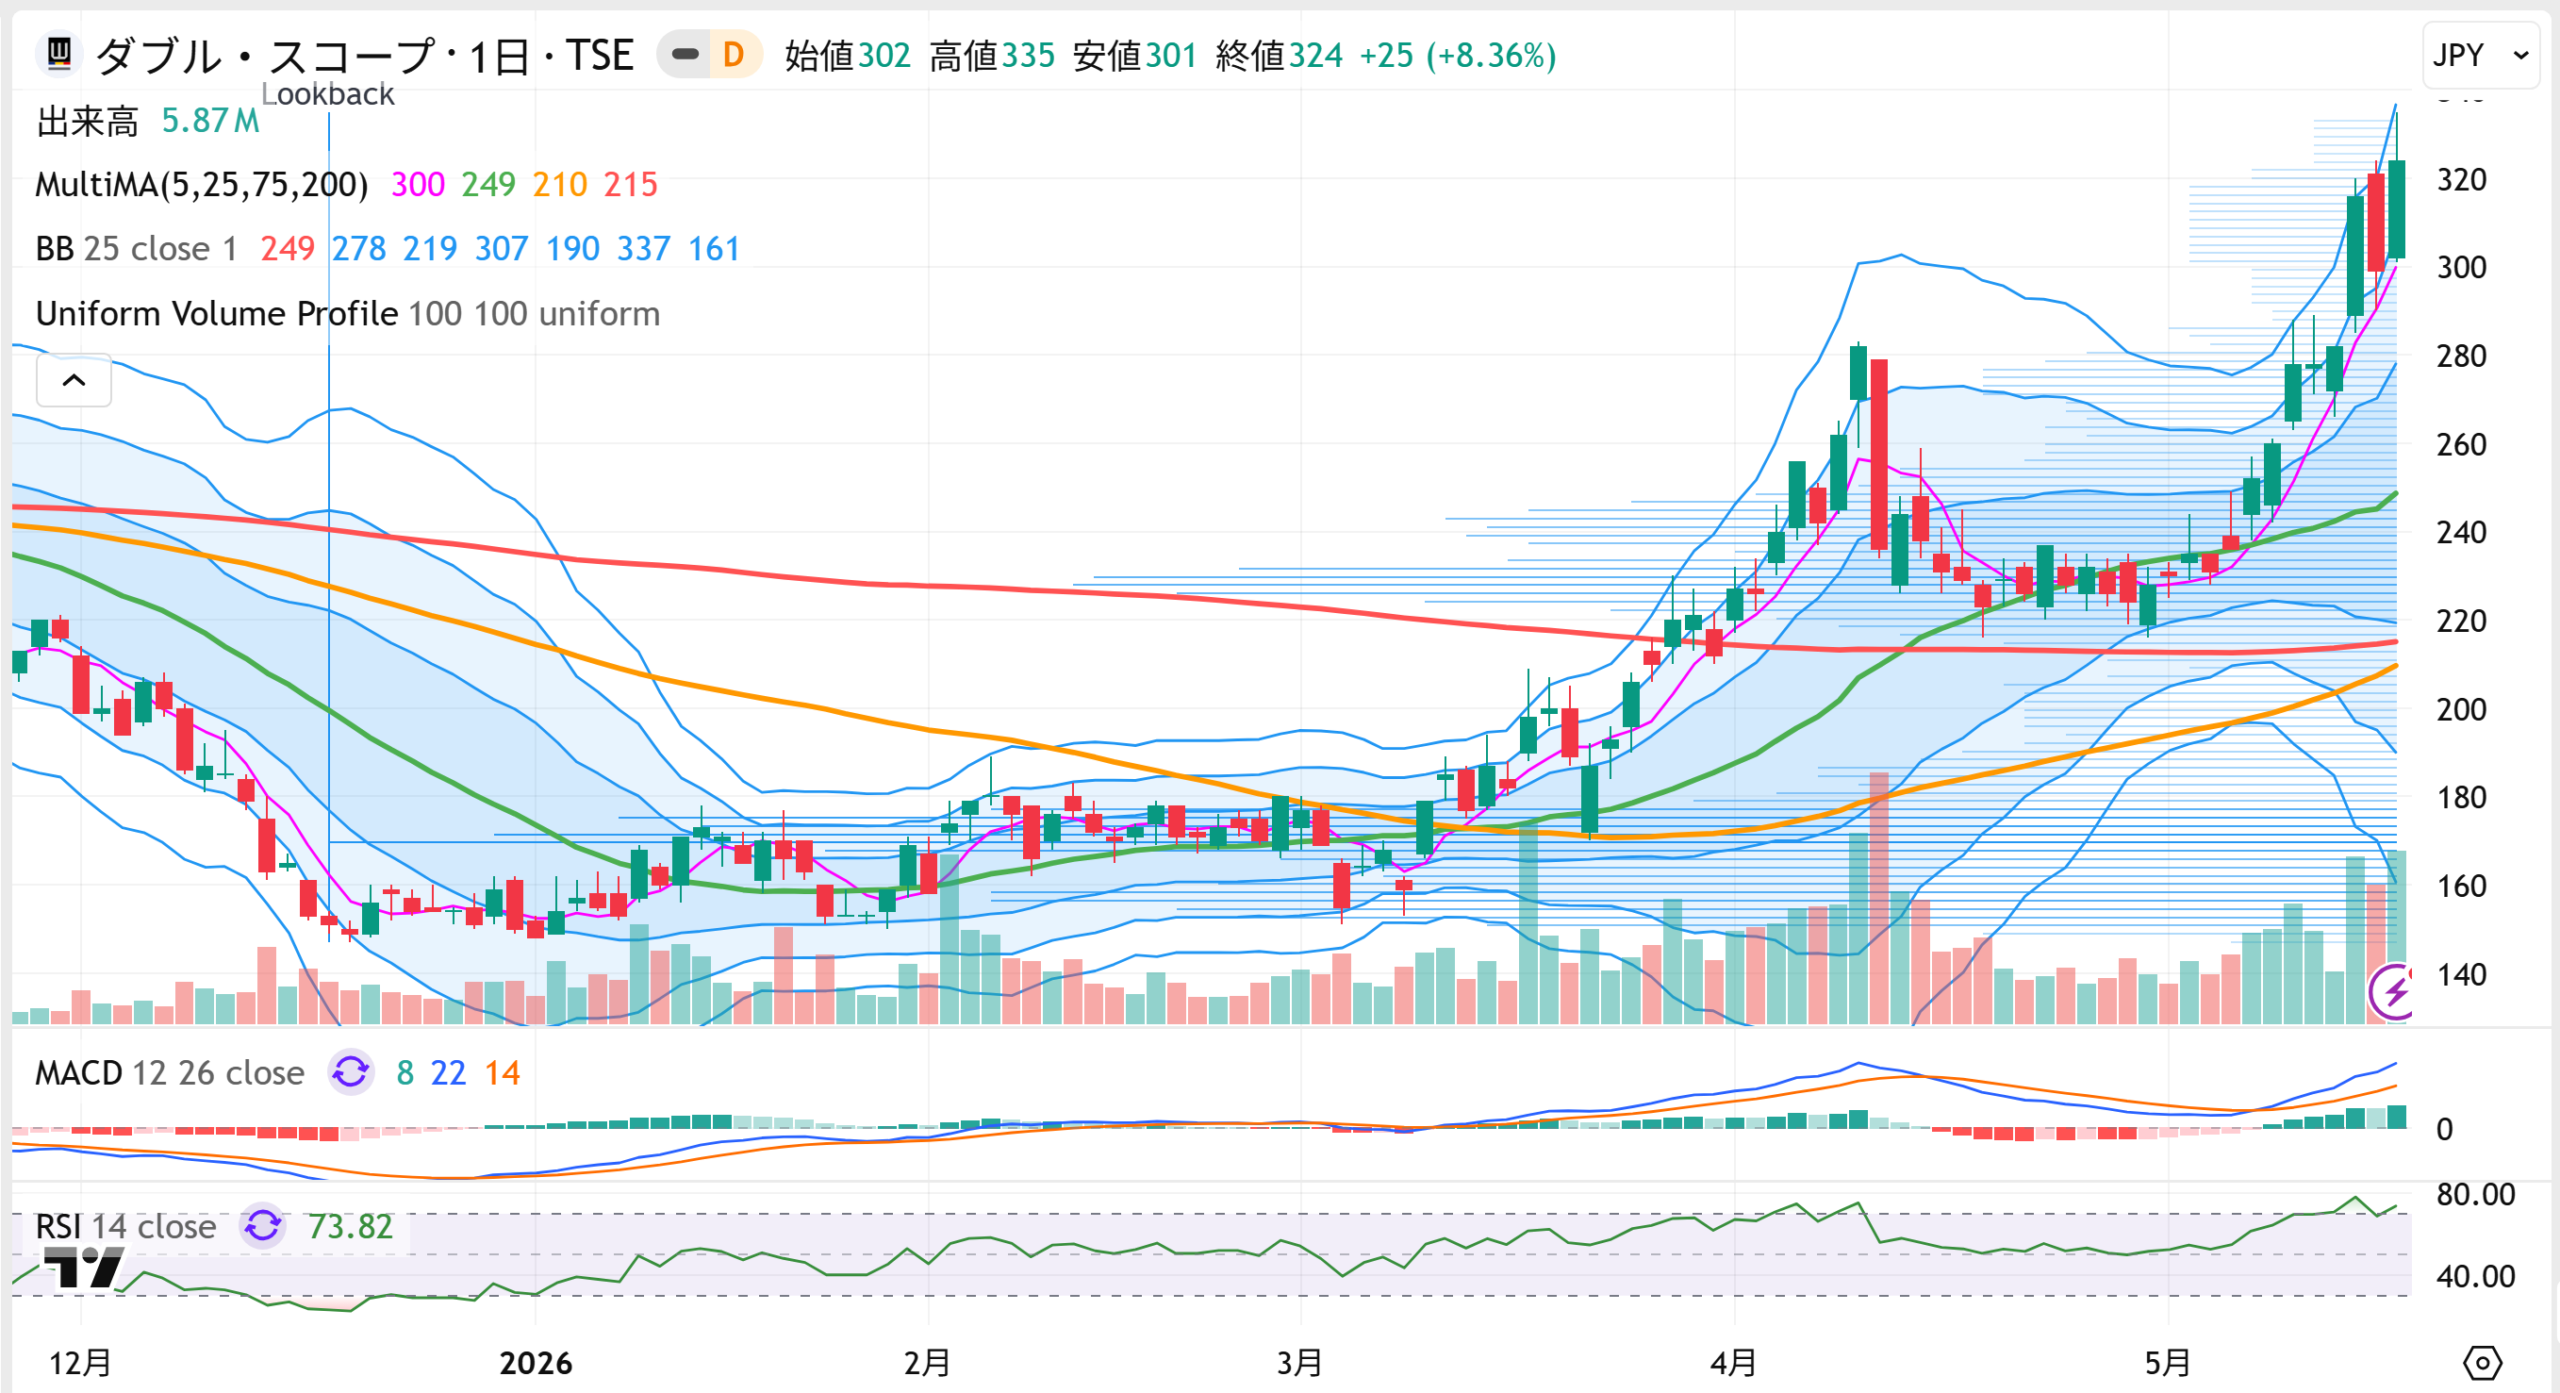The image size is (2560, 1393).
Task: Click the 出来高 volume label
Action: (87, 121)
